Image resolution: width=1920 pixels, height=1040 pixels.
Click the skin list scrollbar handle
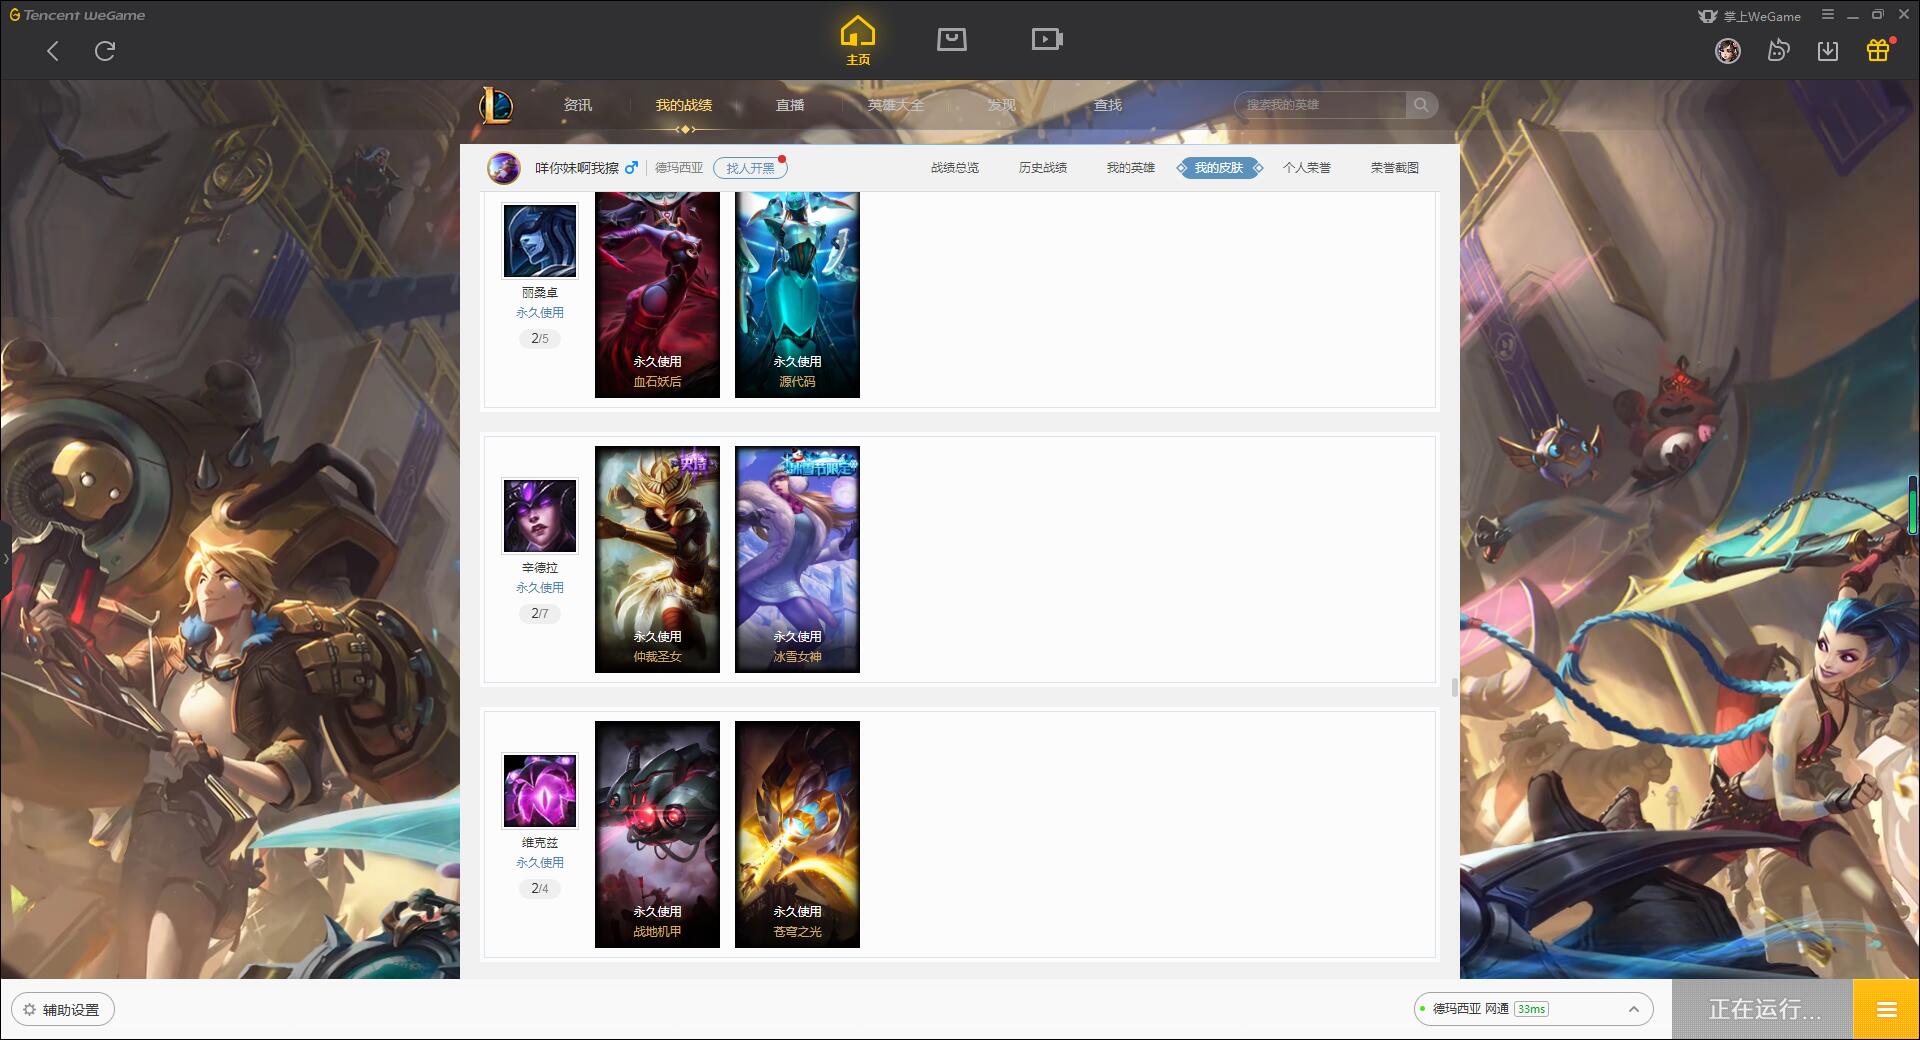pyautogui.click(x=1454, y=687)
